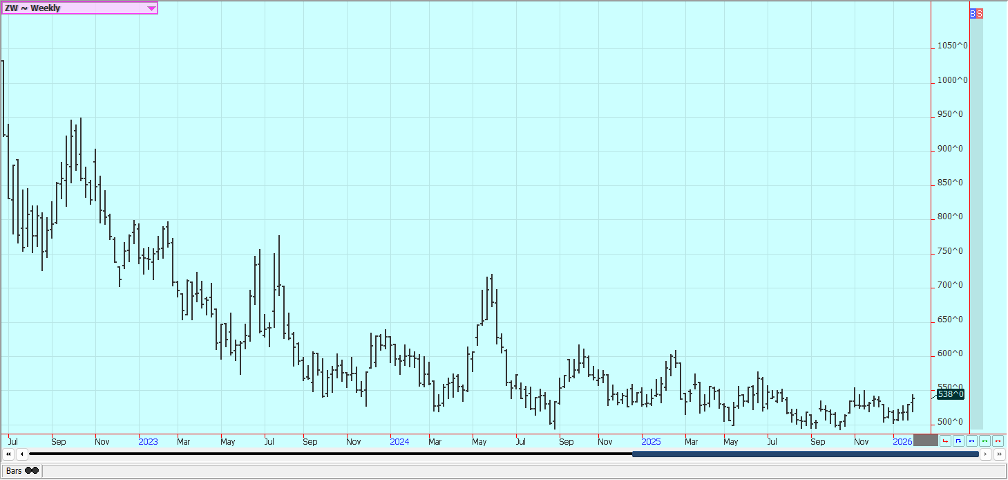
Task: Click the blue B buy button
Action: 975,13
